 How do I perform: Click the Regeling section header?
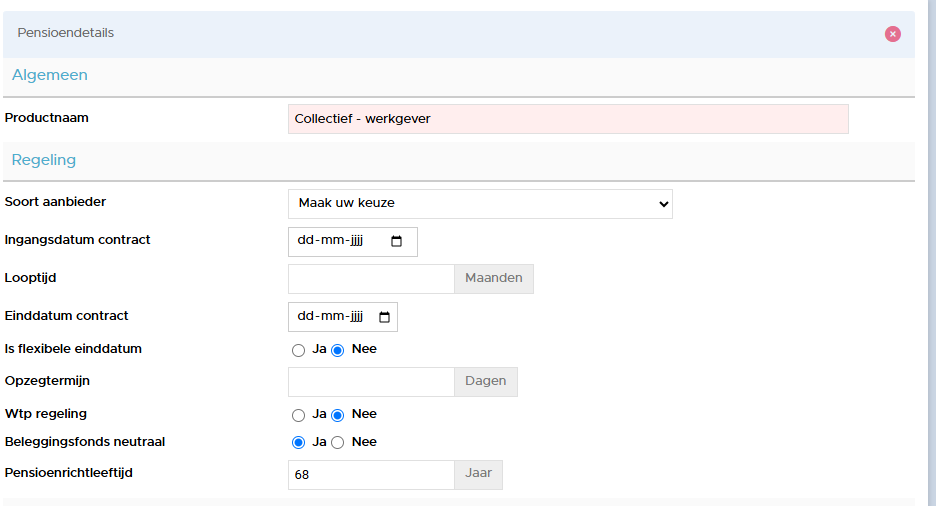tap(44, 160)
